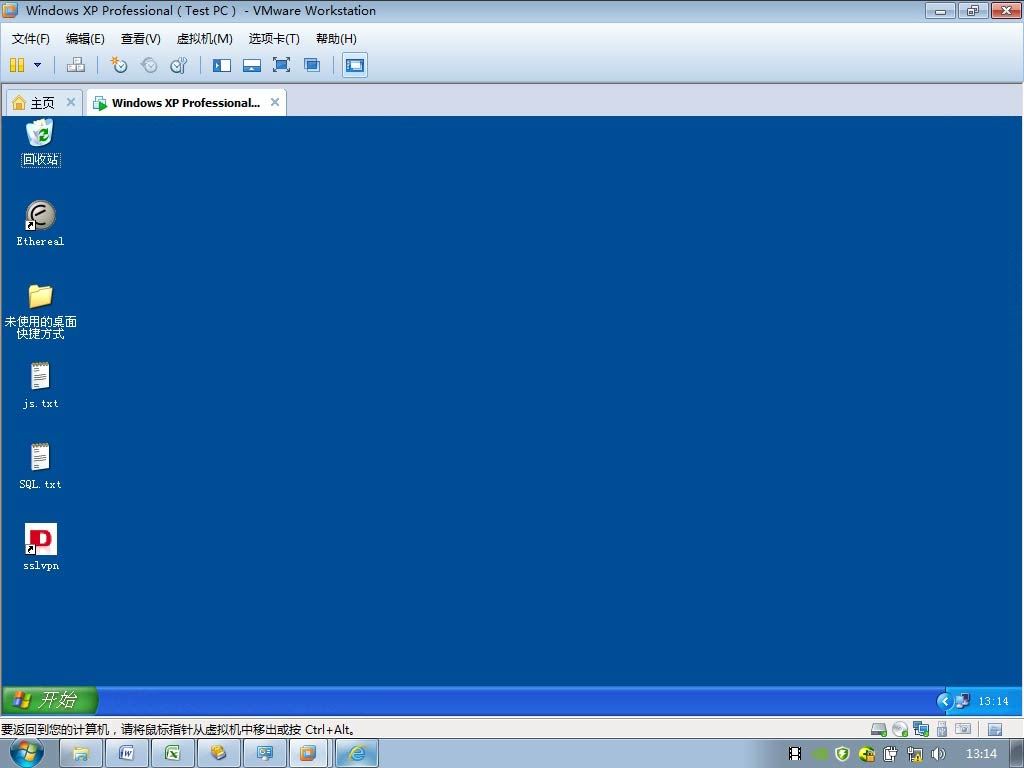
Task: Open Excel from the host taskbar
Action: pos(172,754)
